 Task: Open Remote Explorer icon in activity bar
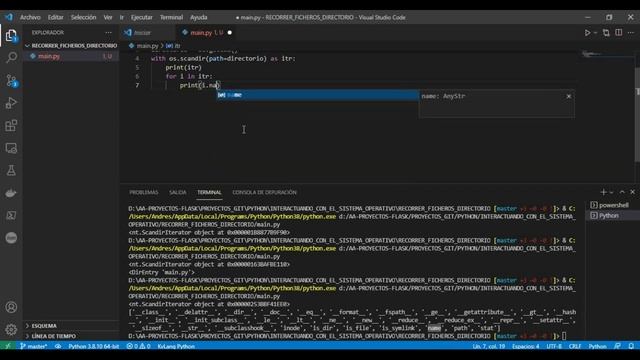pos(11,148)
